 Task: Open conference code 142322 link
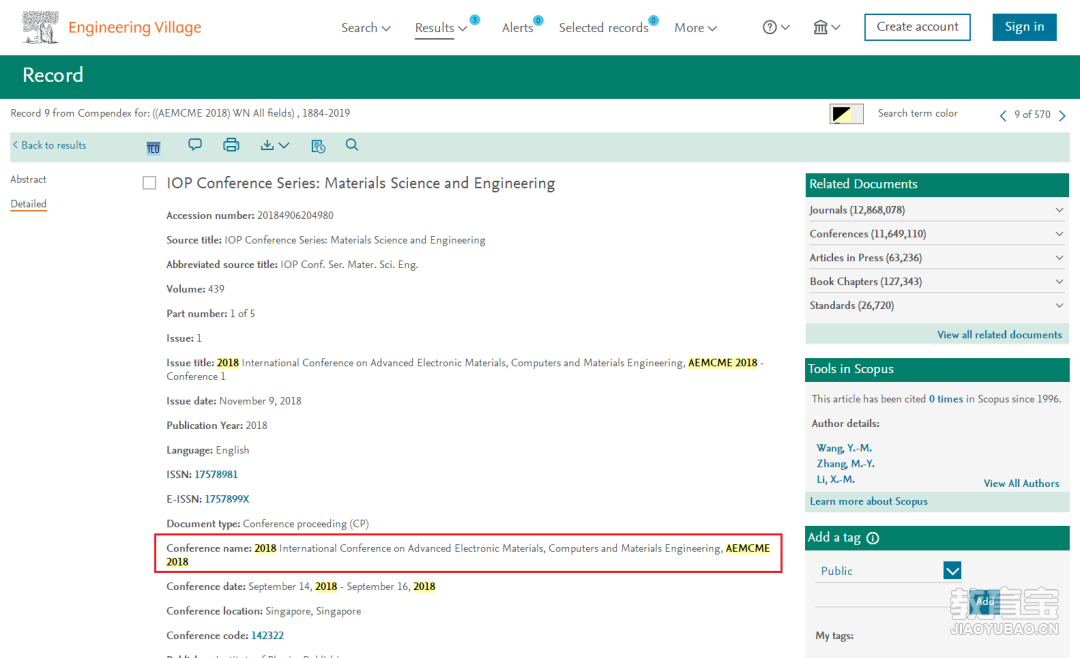click(x=267, y=636)
